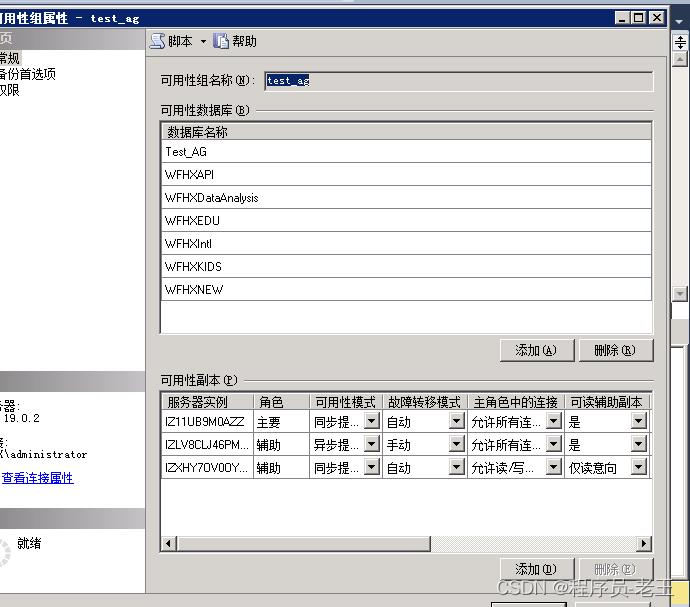Open the Script dropdown arrow
690x607 pixels.
[203, 41]
